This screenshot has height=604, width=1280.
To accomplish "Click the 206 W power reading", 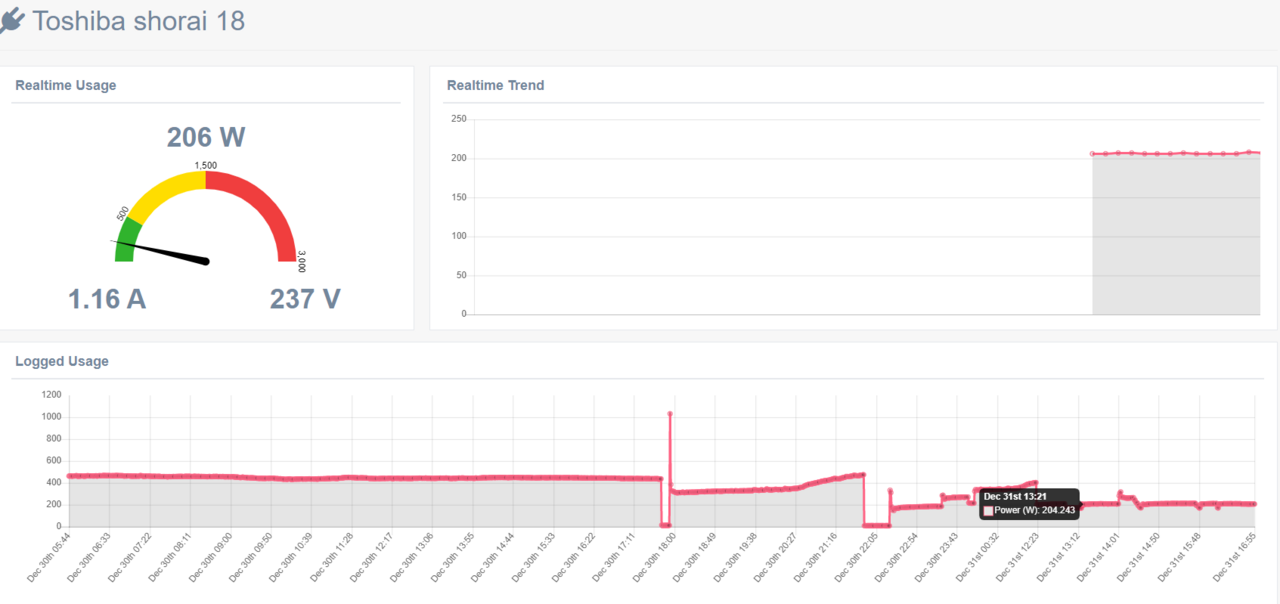I will tap(206, 137).
